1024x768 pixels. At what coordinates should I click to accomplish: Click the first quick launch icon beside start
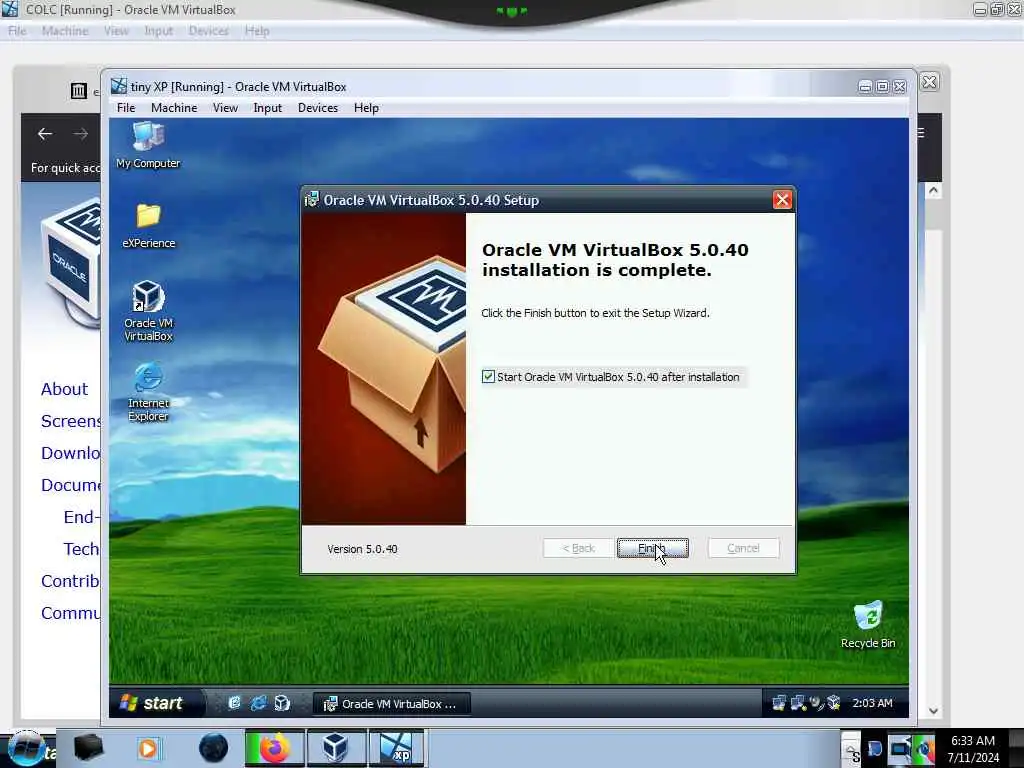click(234, 703)
